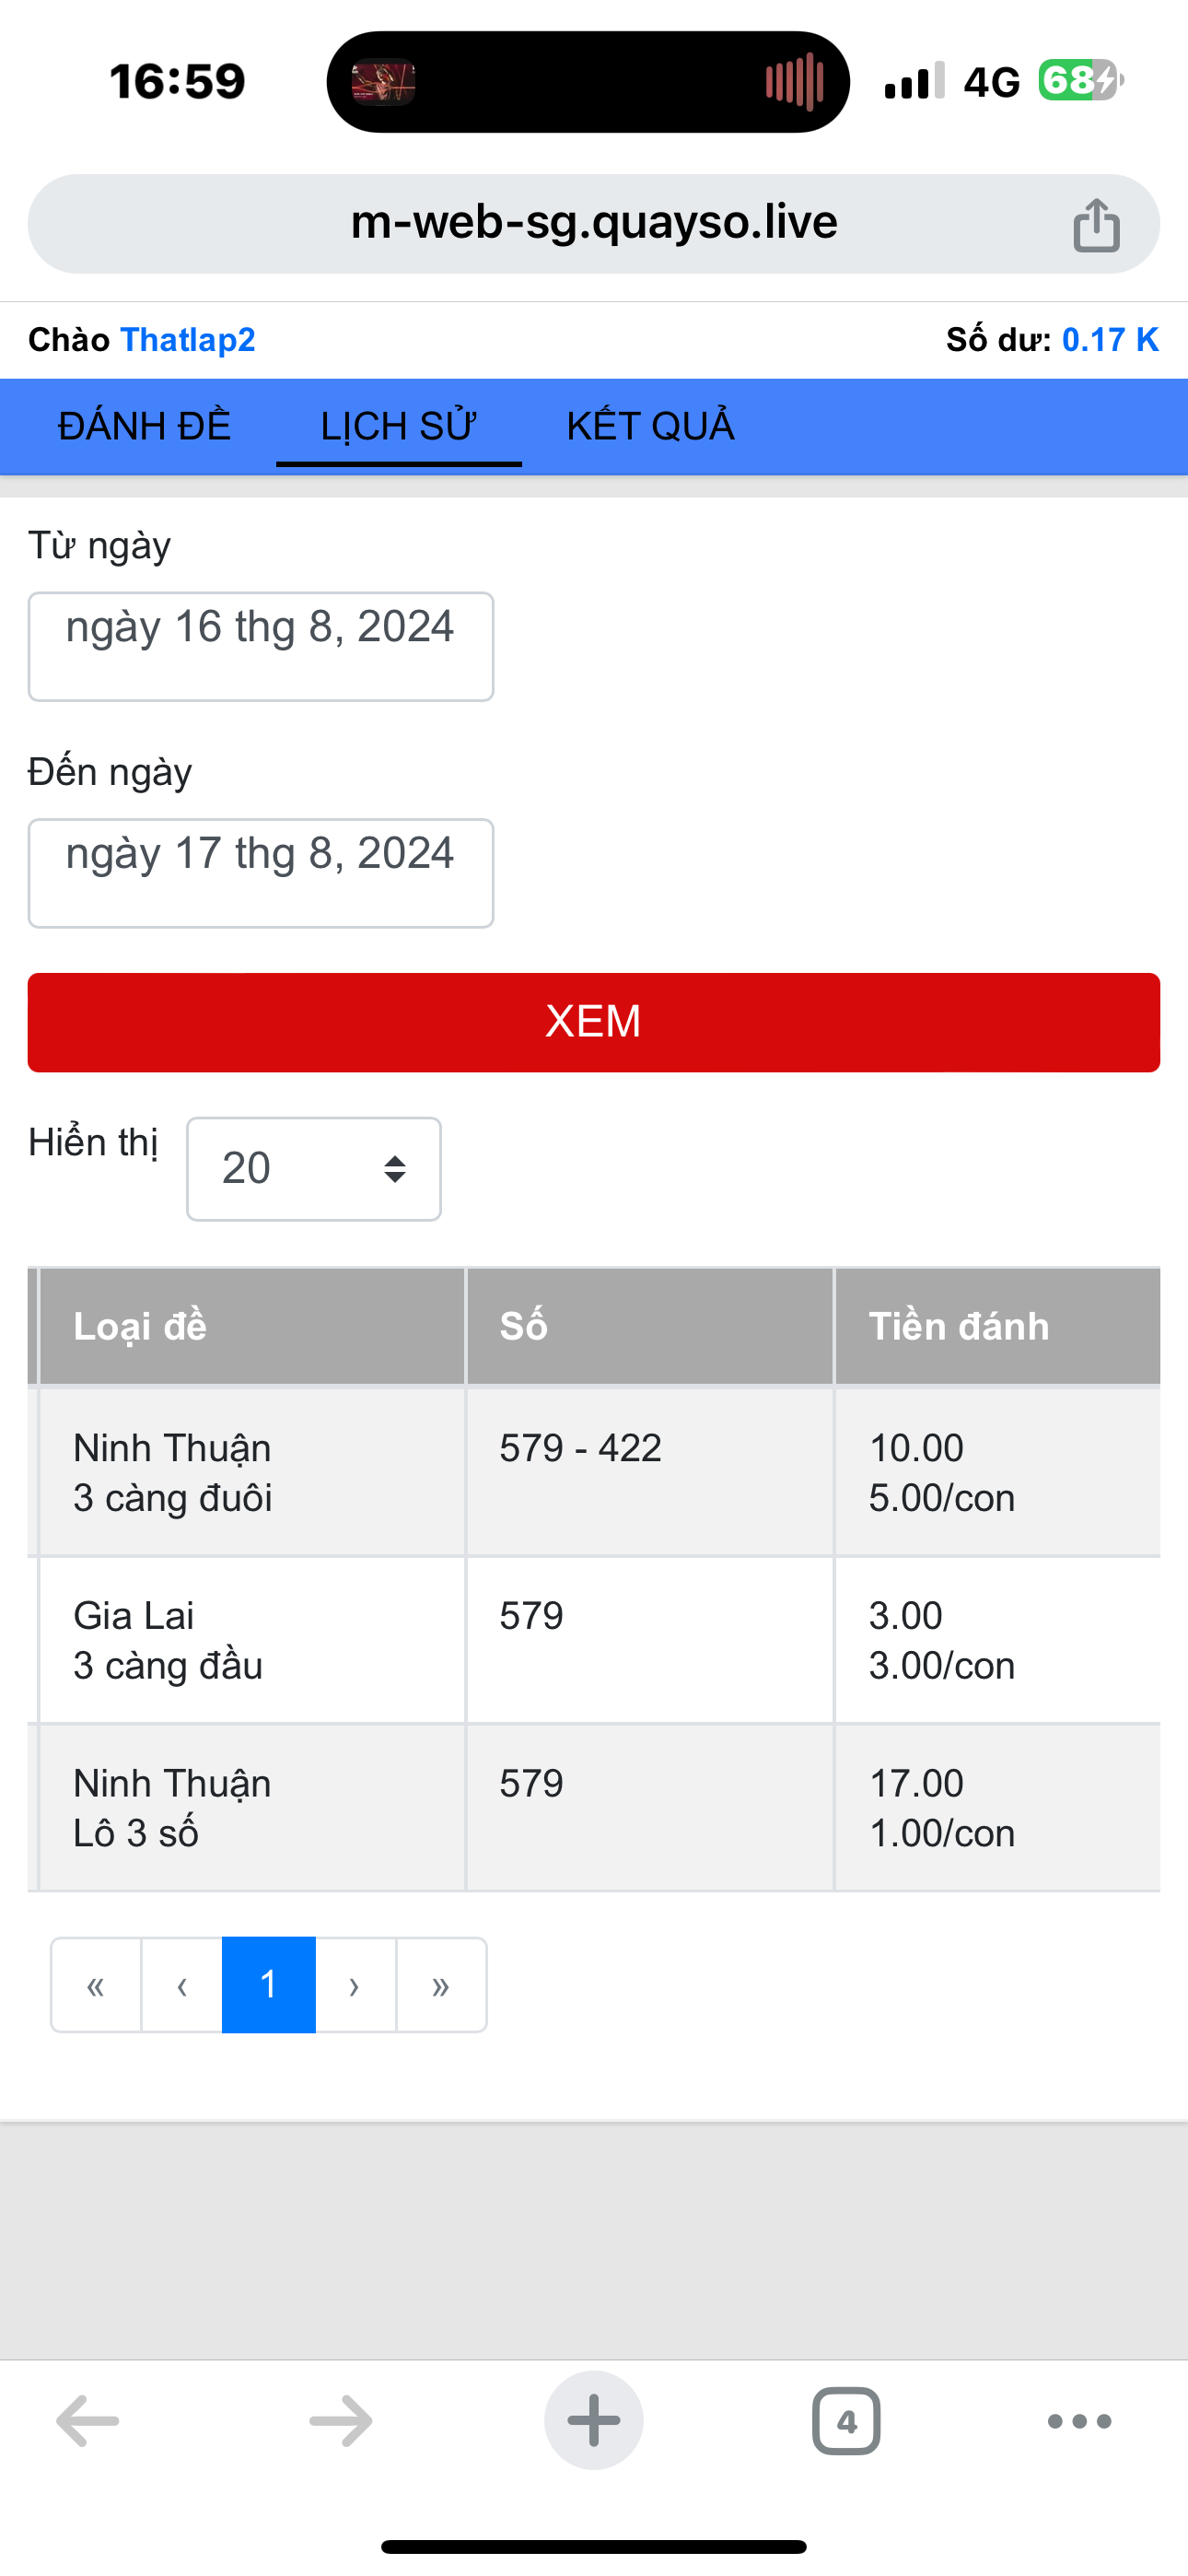Click the red XEM button

click(x=594, y=1022)
